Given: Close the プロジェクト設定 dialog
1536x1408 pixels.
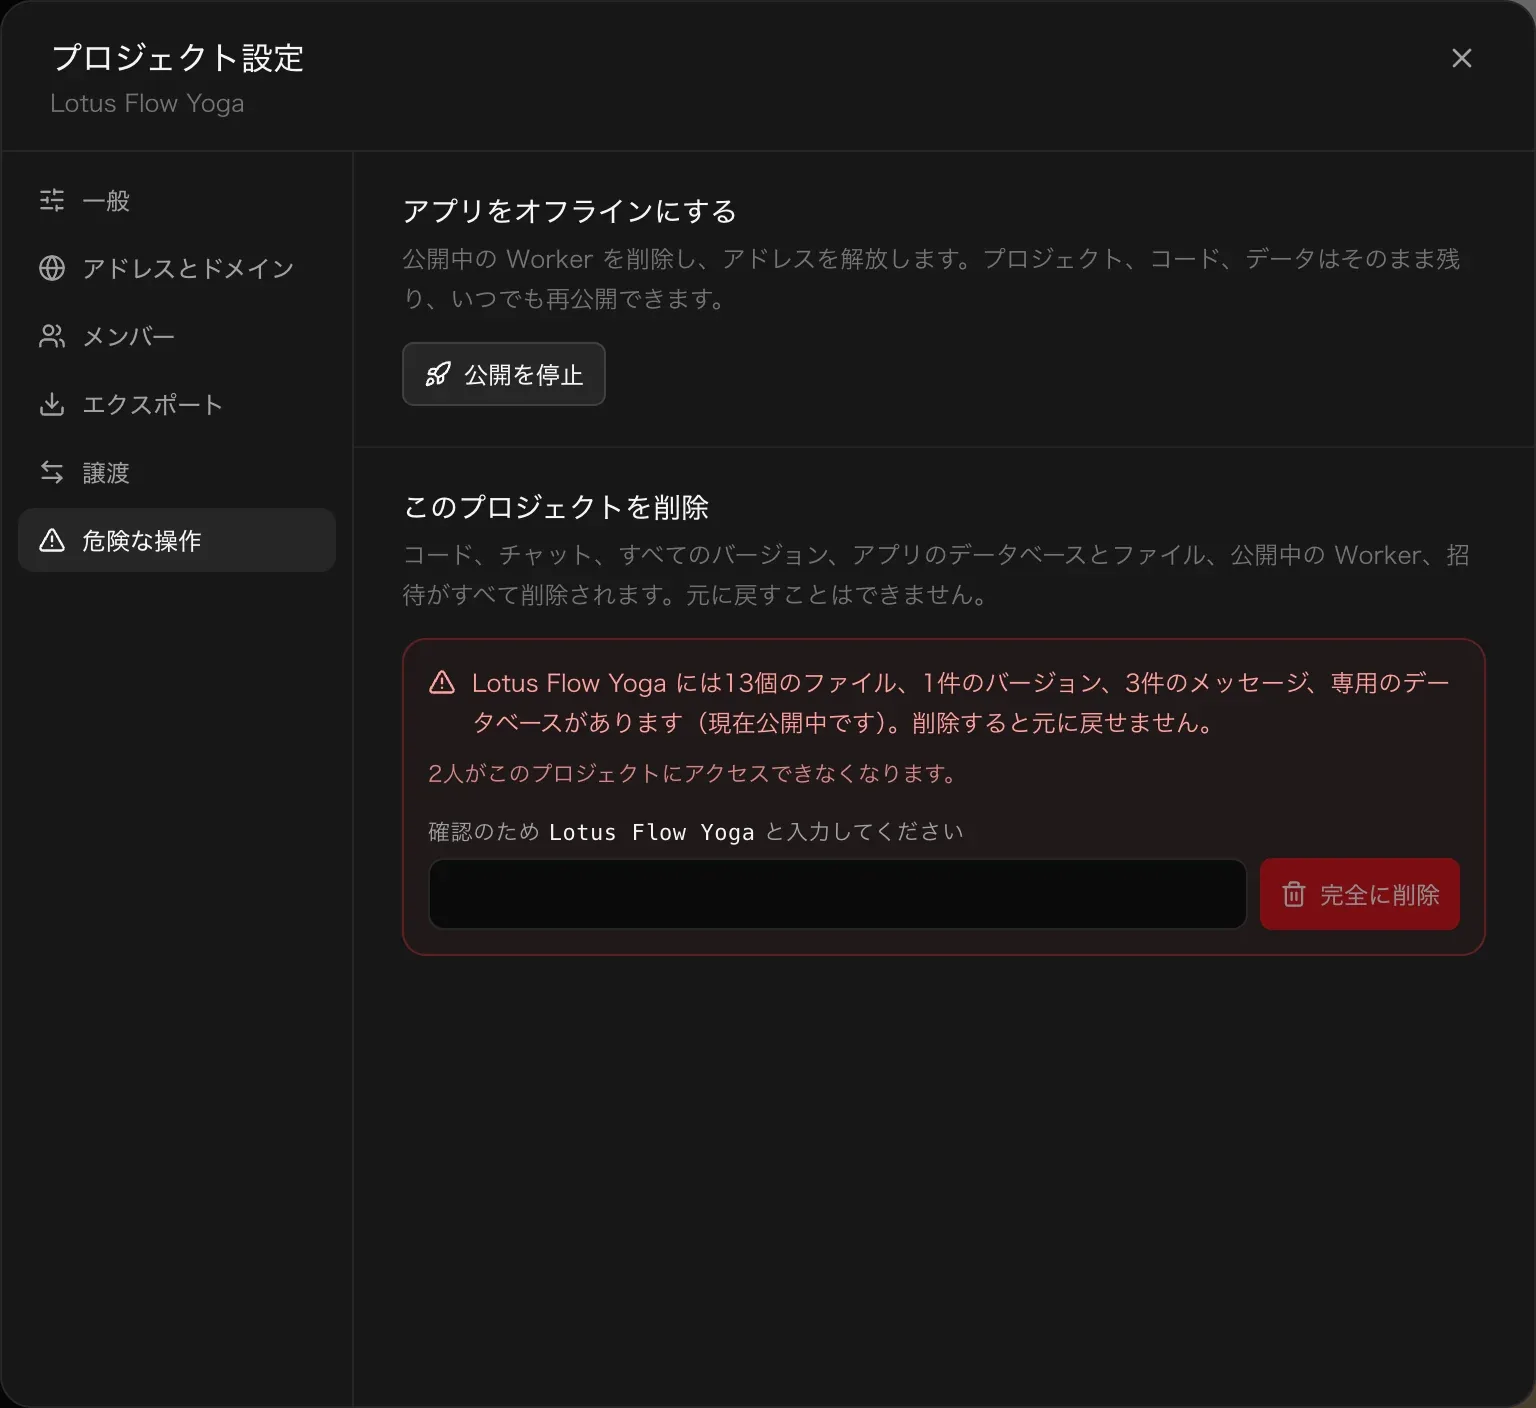Looking at the screenshot, I should (1462, 58).
